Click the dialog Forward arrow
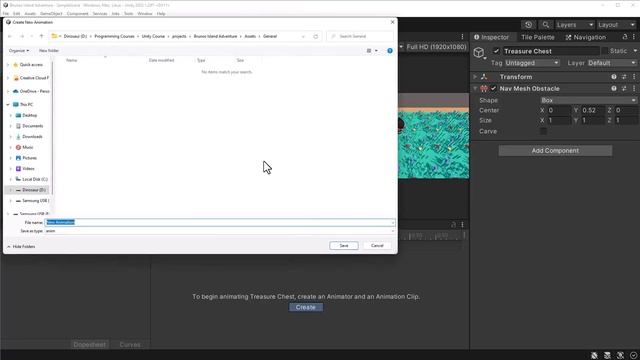 tap(22, 36)
